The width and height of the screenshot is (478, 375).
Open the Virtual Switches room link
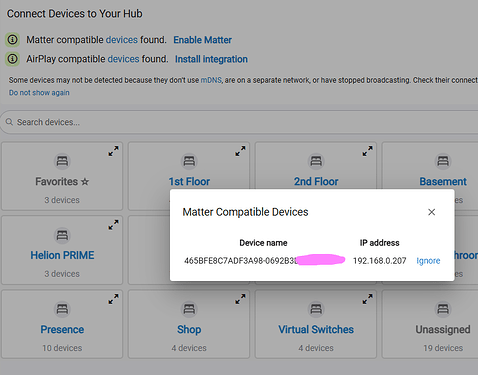(316, 329)
